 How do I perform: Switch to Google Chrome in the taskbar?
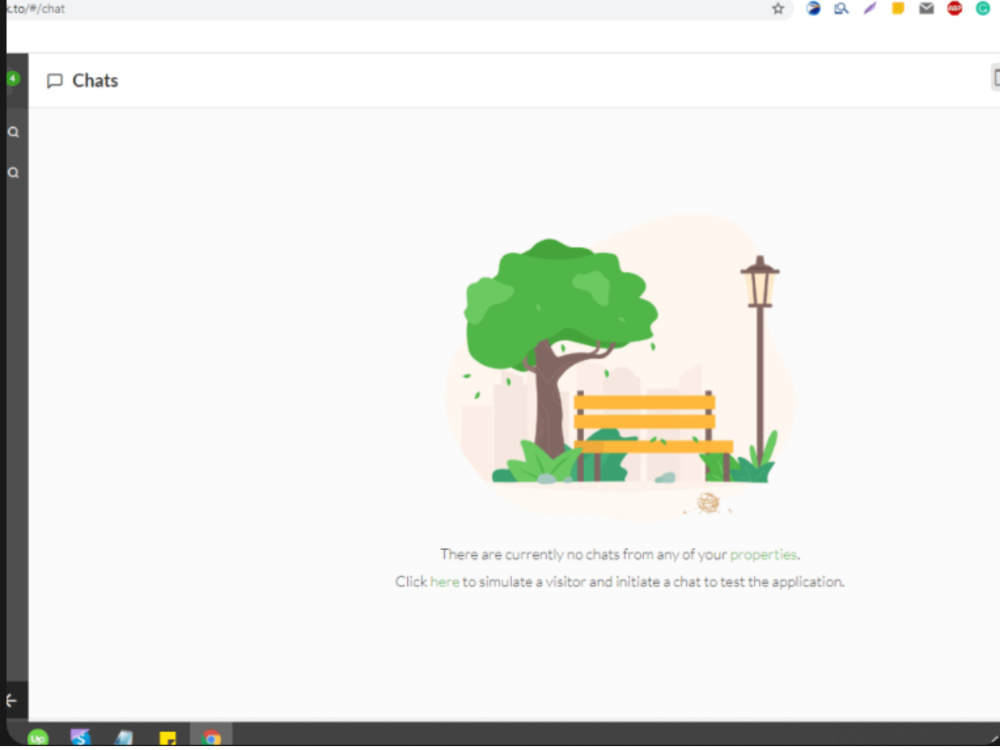[211, 738]
